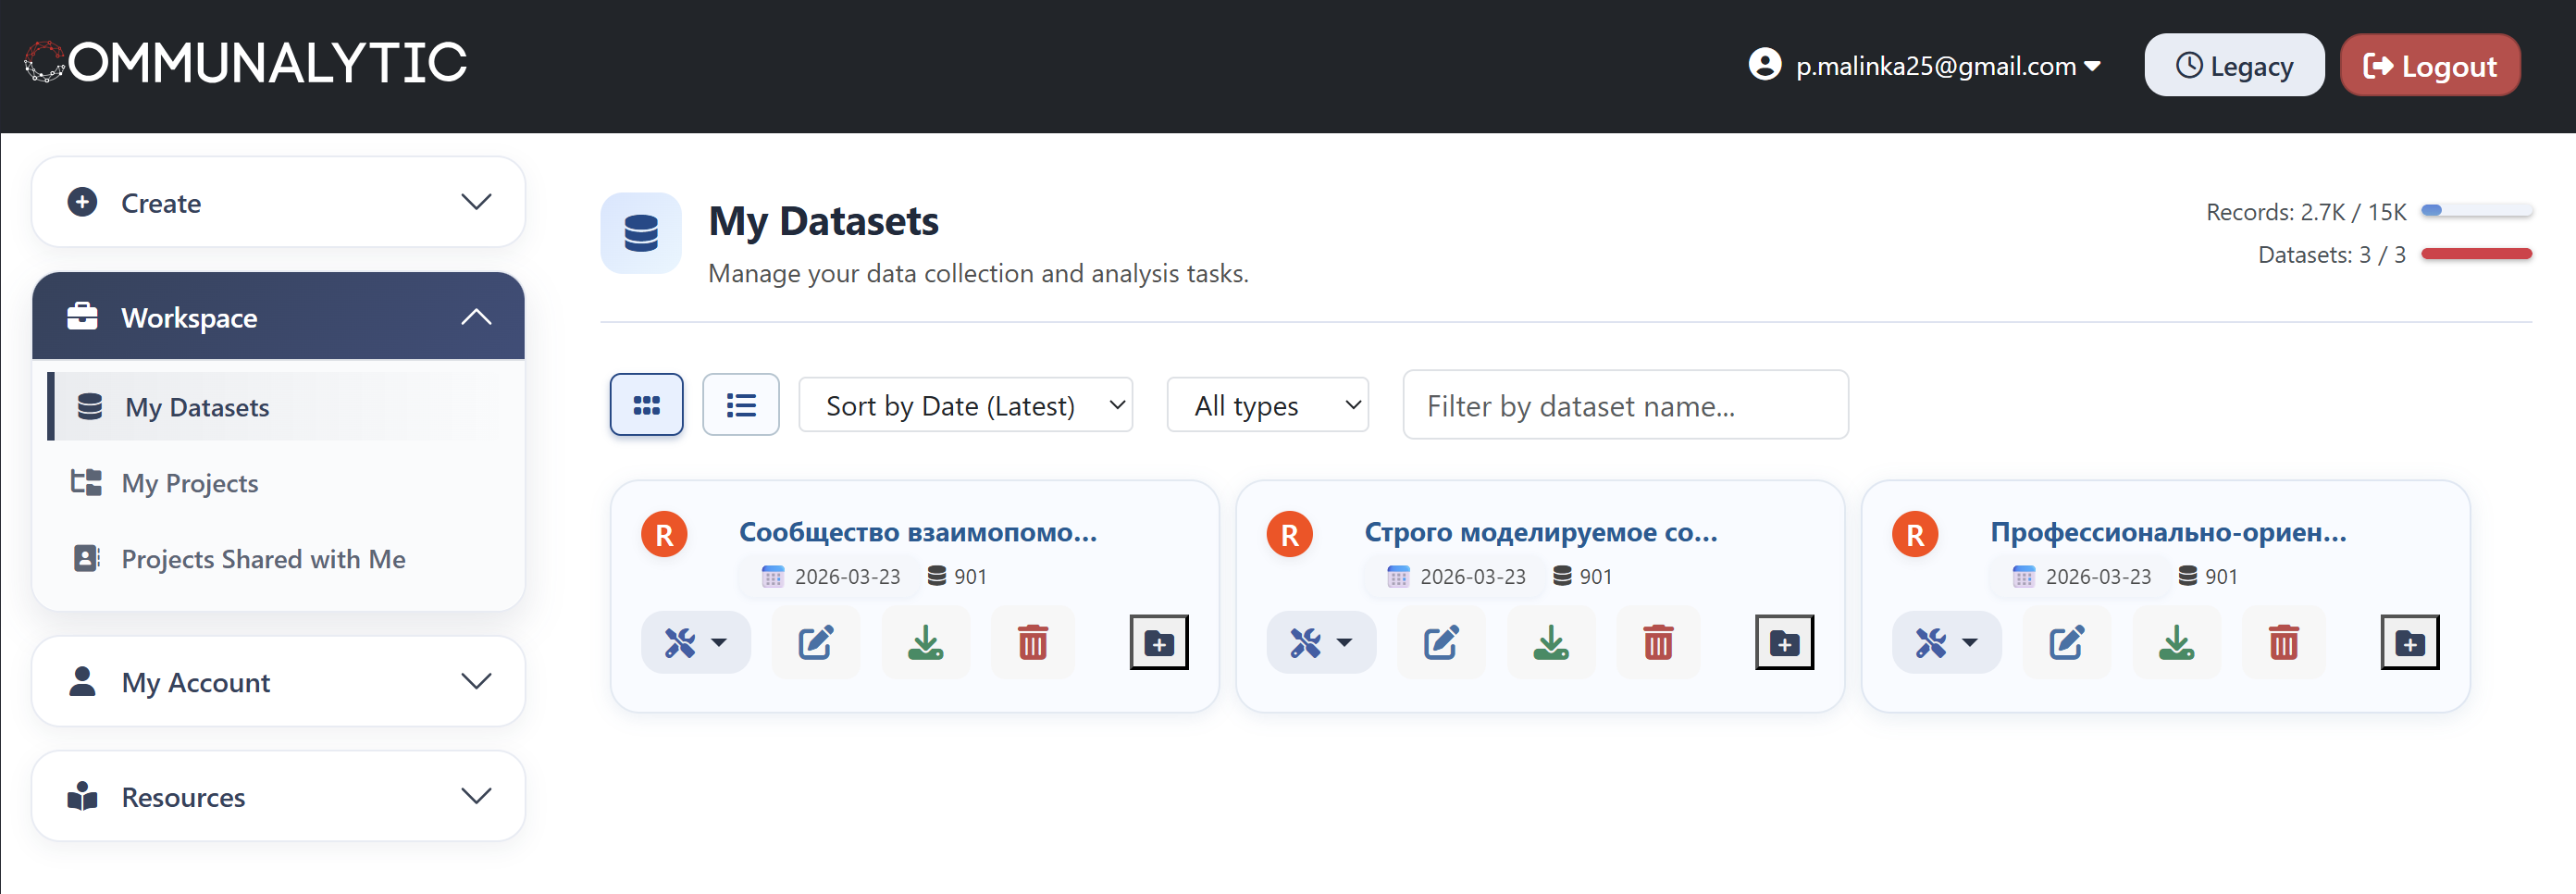Image resolution: width=2576 pixels, height=894 pixels.
Task: Click the trash icon on the Сообщество card
Action: [1032, 642]
